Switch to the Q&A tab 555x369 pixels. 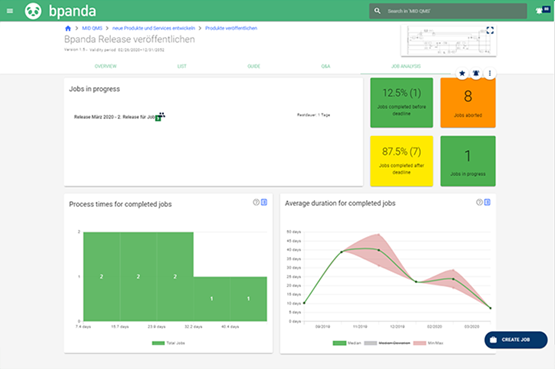click(x=325, y=66)
